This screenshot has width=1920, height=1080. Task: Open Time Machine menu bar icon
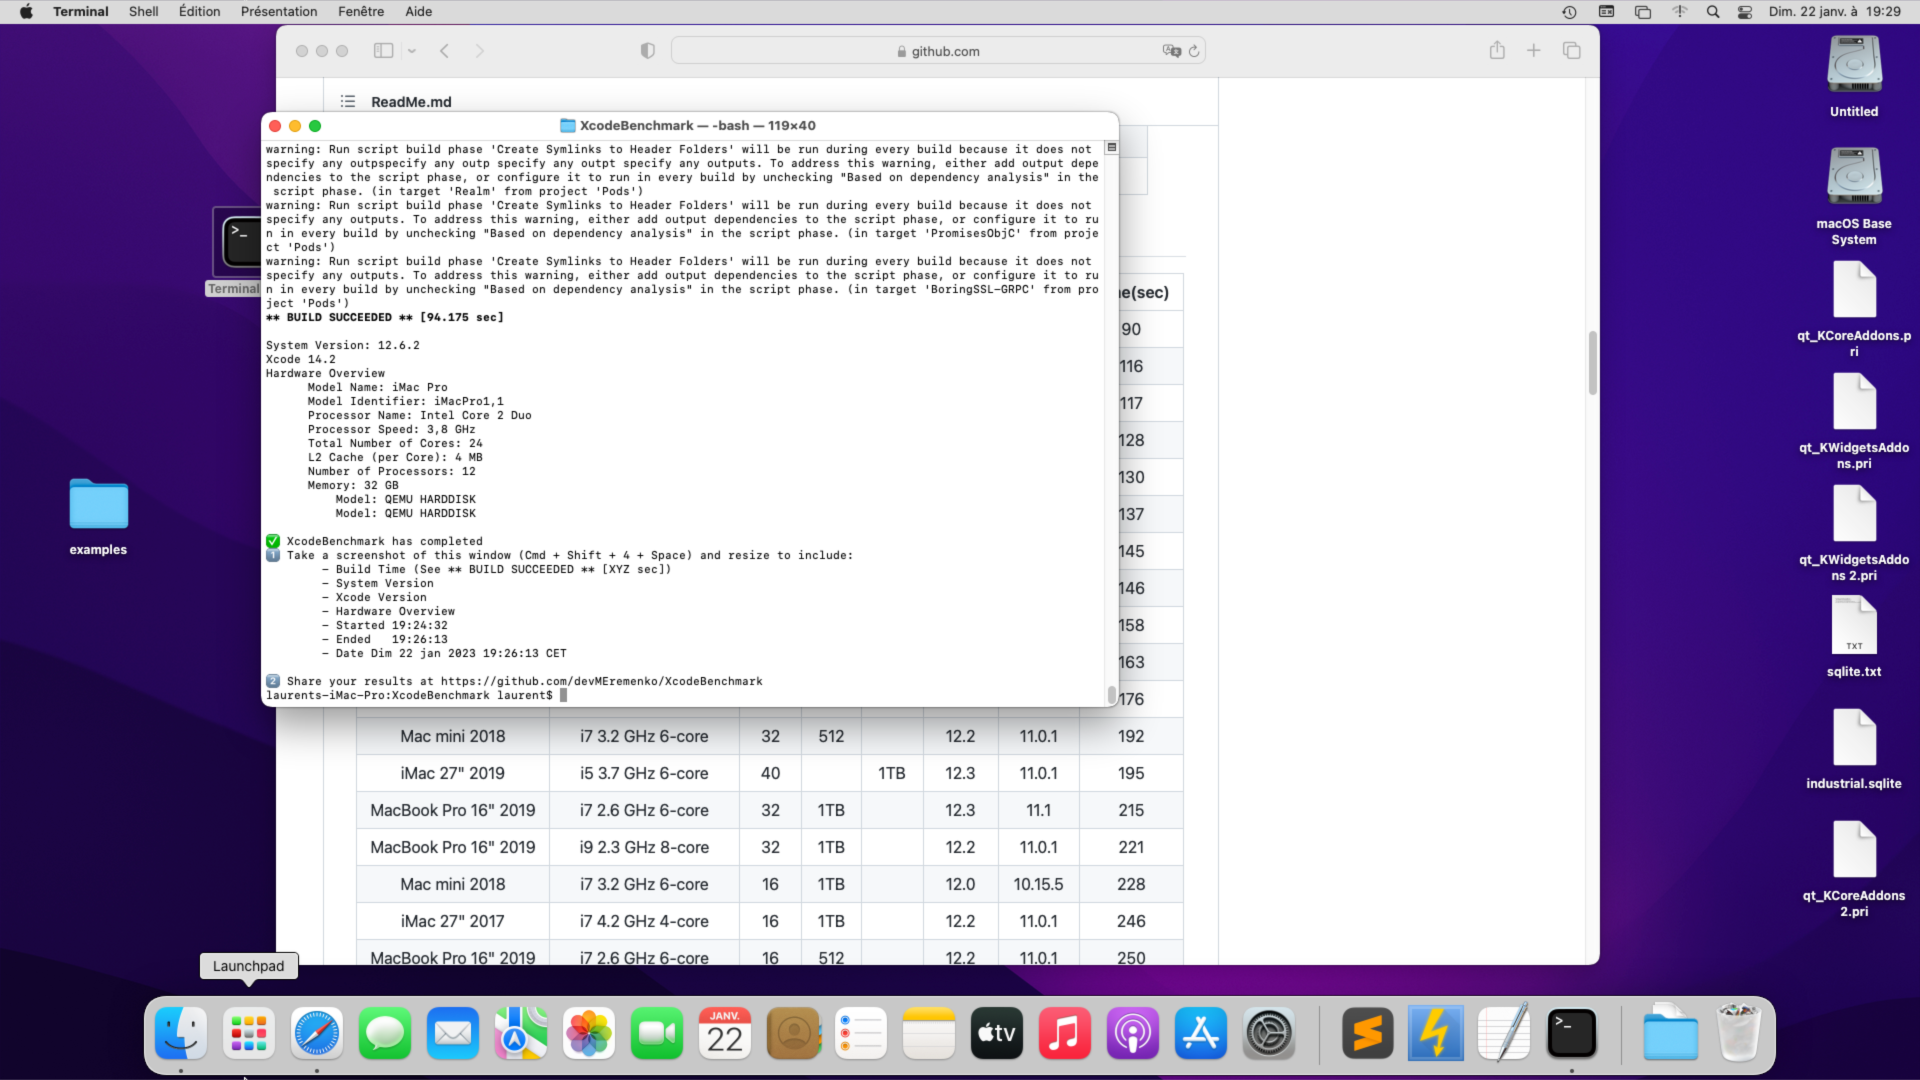pos(1570,12)
